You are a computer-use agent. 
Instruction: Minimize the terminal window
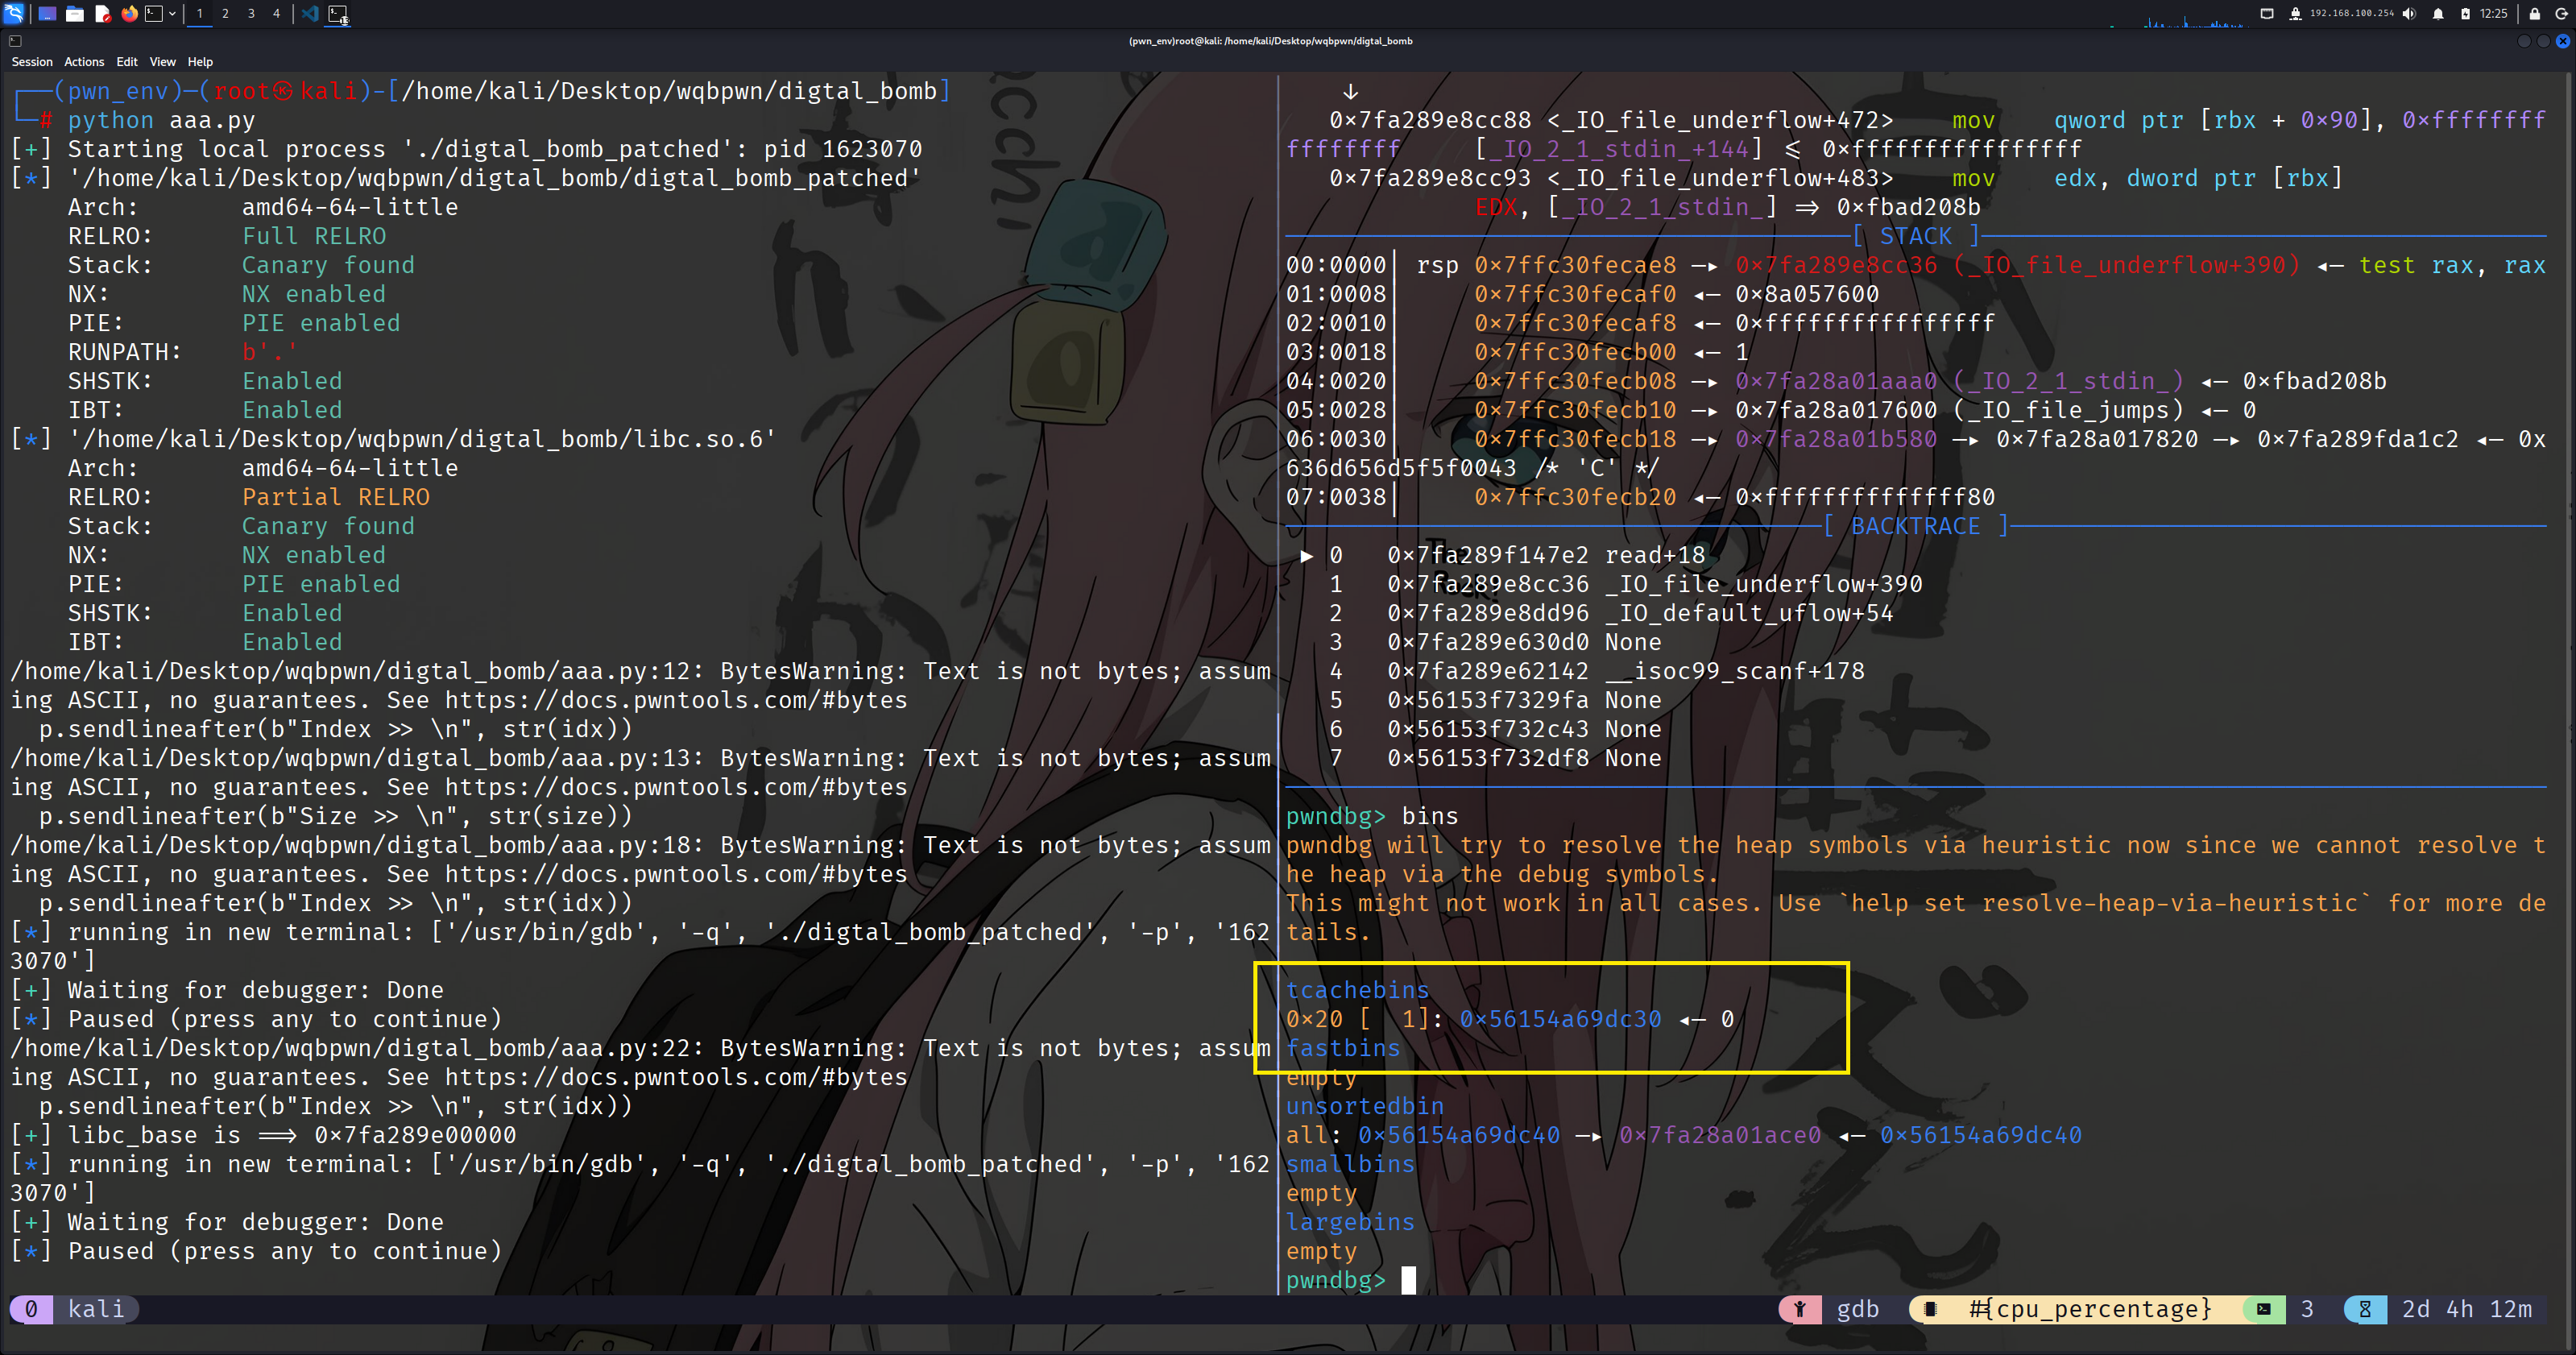click(2524, 41)
